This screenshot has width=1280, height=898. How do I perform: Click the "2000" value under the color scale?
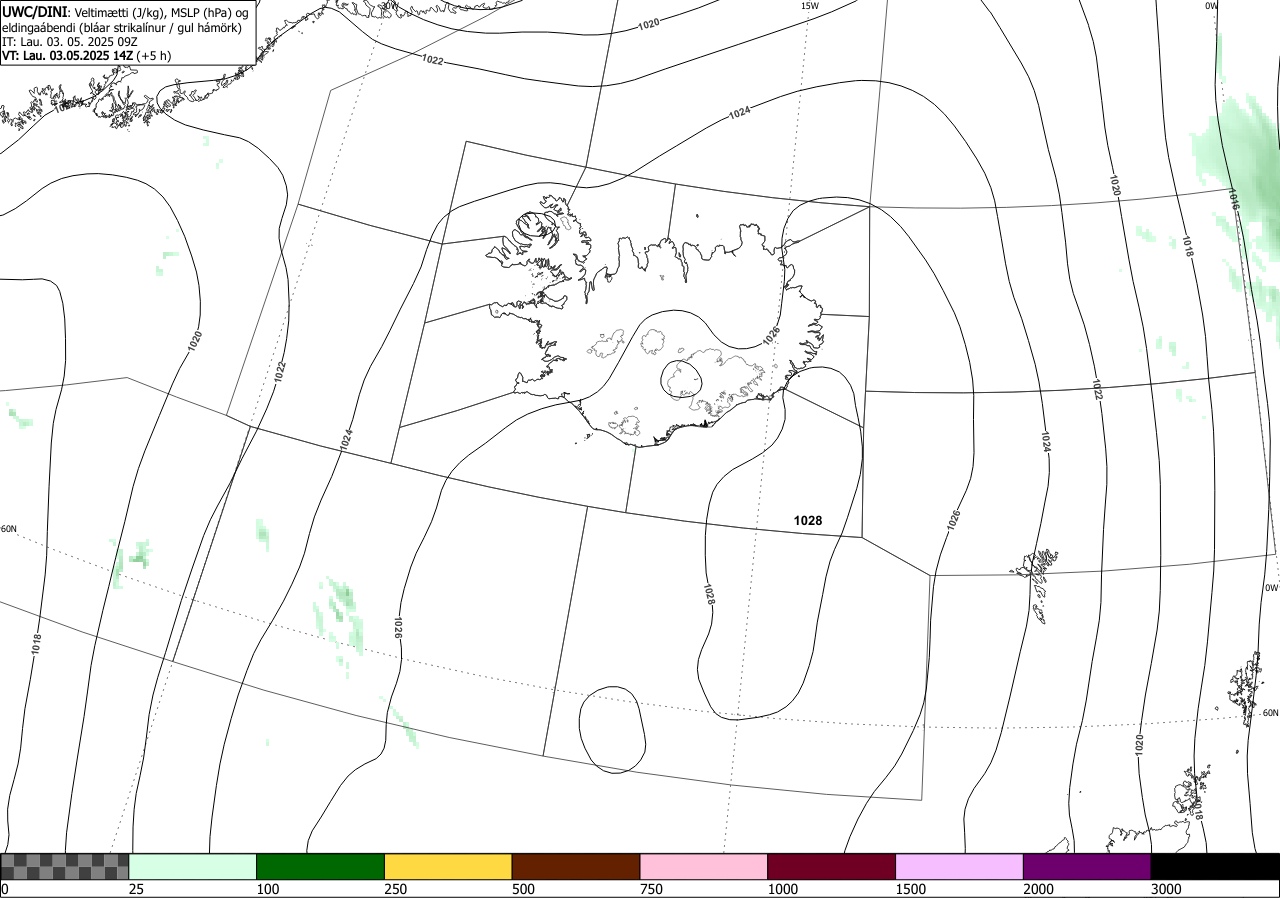pyautogui.click(x=1039, y=889)
